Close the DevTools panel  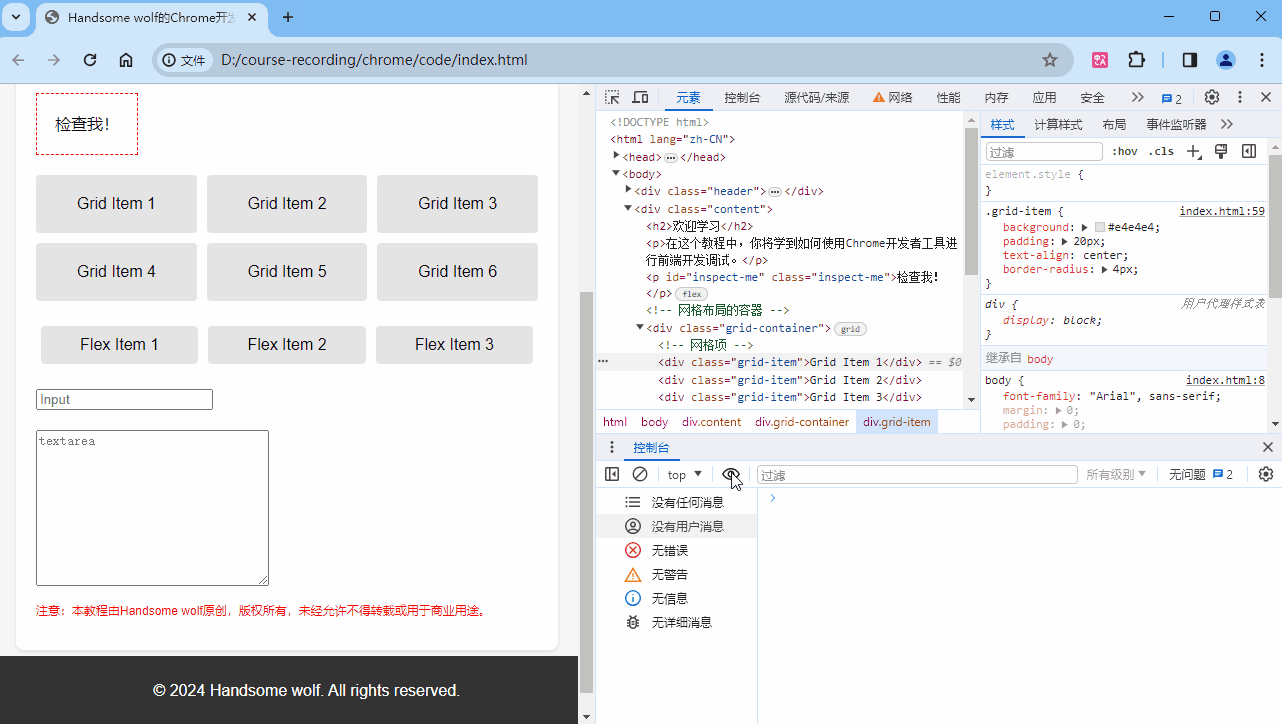pyautogui.click(x=1266, y=97)
